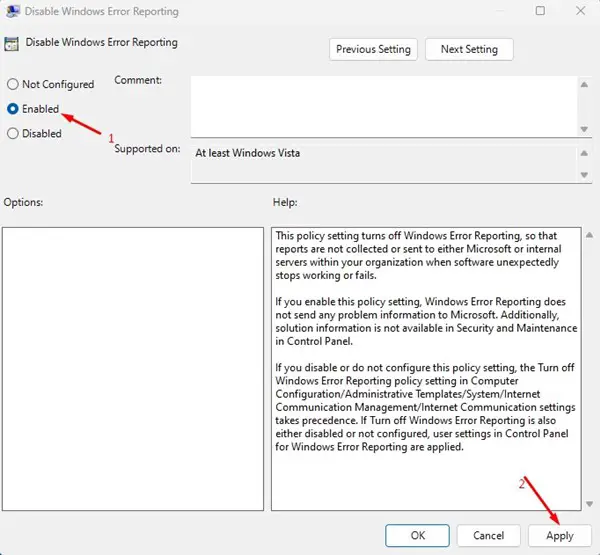
Task: Maximize the policy dialog window
Action: point(540,11)
